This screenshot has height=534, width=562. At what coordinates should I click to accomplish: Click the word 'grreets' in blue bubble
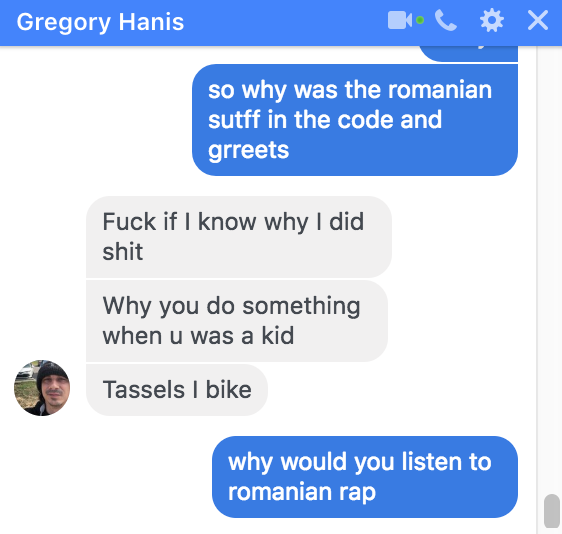pyautogui.click(x=248, y=150)
